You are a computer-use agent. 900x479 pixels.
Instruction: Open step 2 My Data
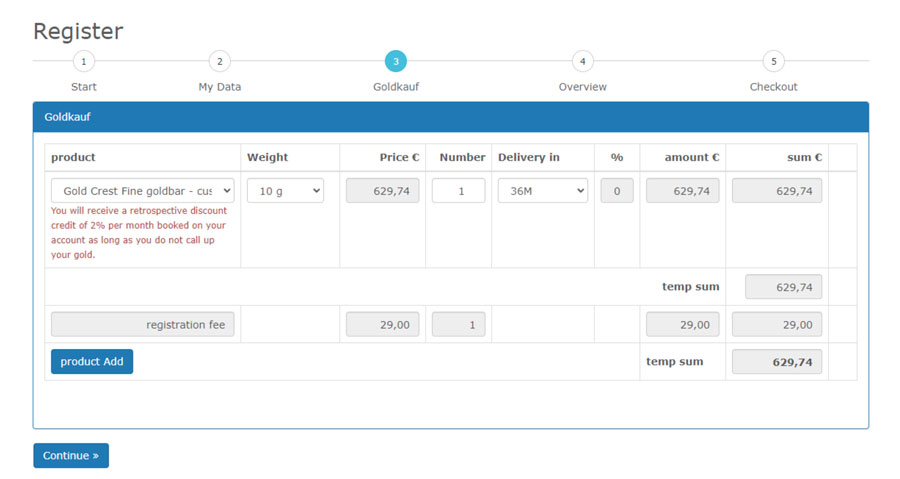[220, 62]
